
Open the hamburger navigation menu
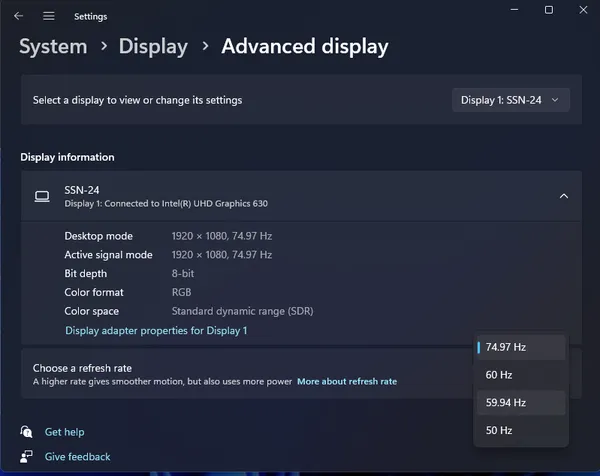pos(49,16)
